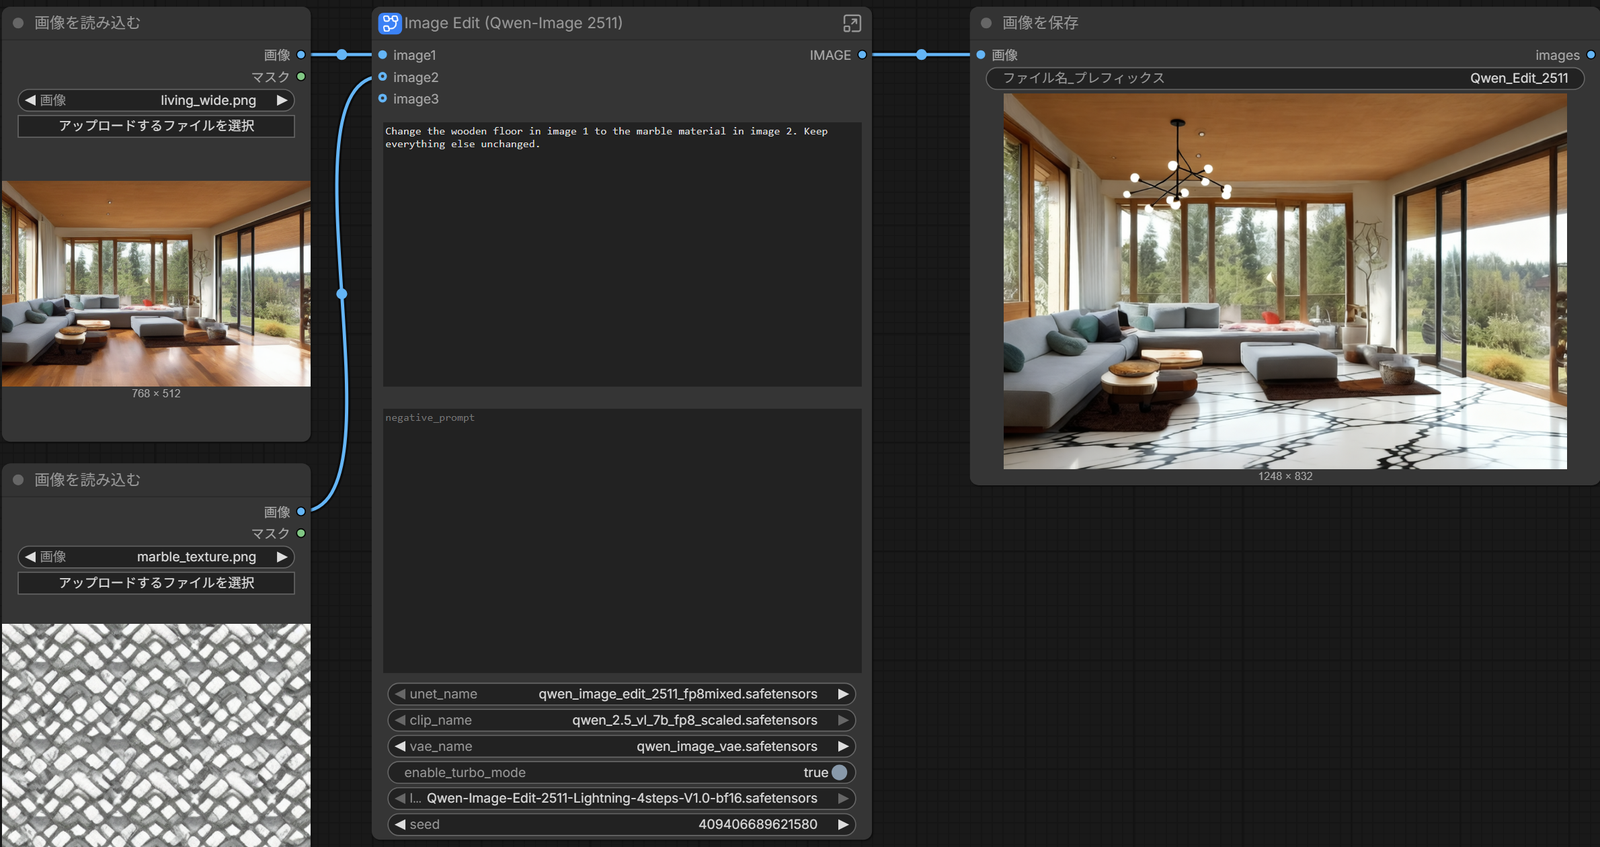Viewport: 1600px width, 847px height.
Task: Open the clip_name model dropdown
Action: 621,720
